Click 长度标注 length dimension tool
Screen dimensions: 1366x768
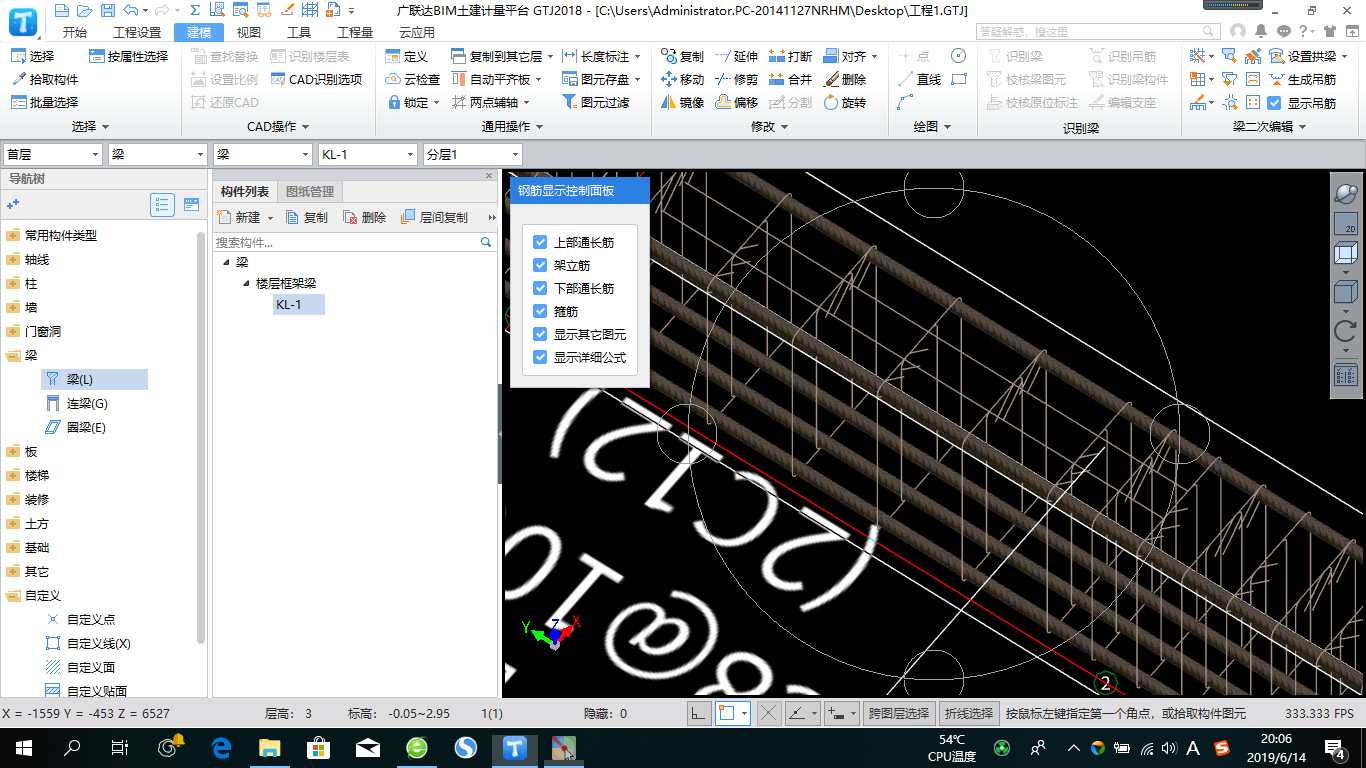(x=602, y=57)
